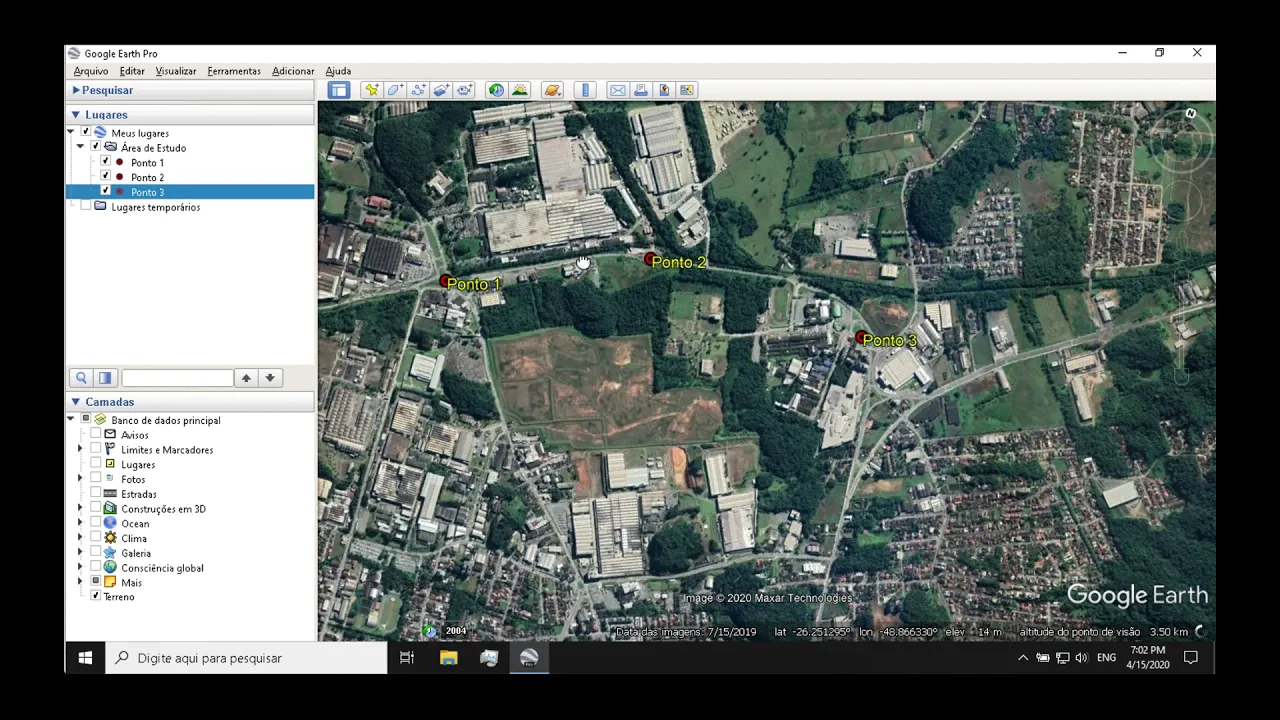Open File Explorer from the taskbar
Viewport: 1280px width, 720px height.
(448, 658)
